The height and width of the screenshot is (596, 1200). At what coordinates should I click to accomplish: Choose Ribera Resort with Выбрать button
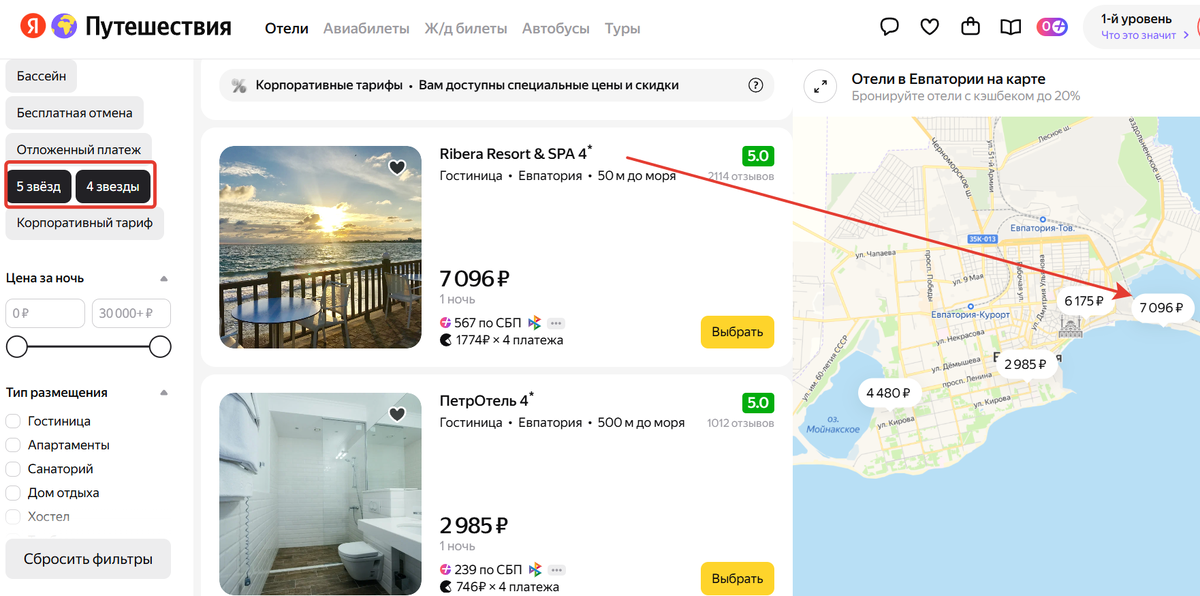[x=737, y=331]
